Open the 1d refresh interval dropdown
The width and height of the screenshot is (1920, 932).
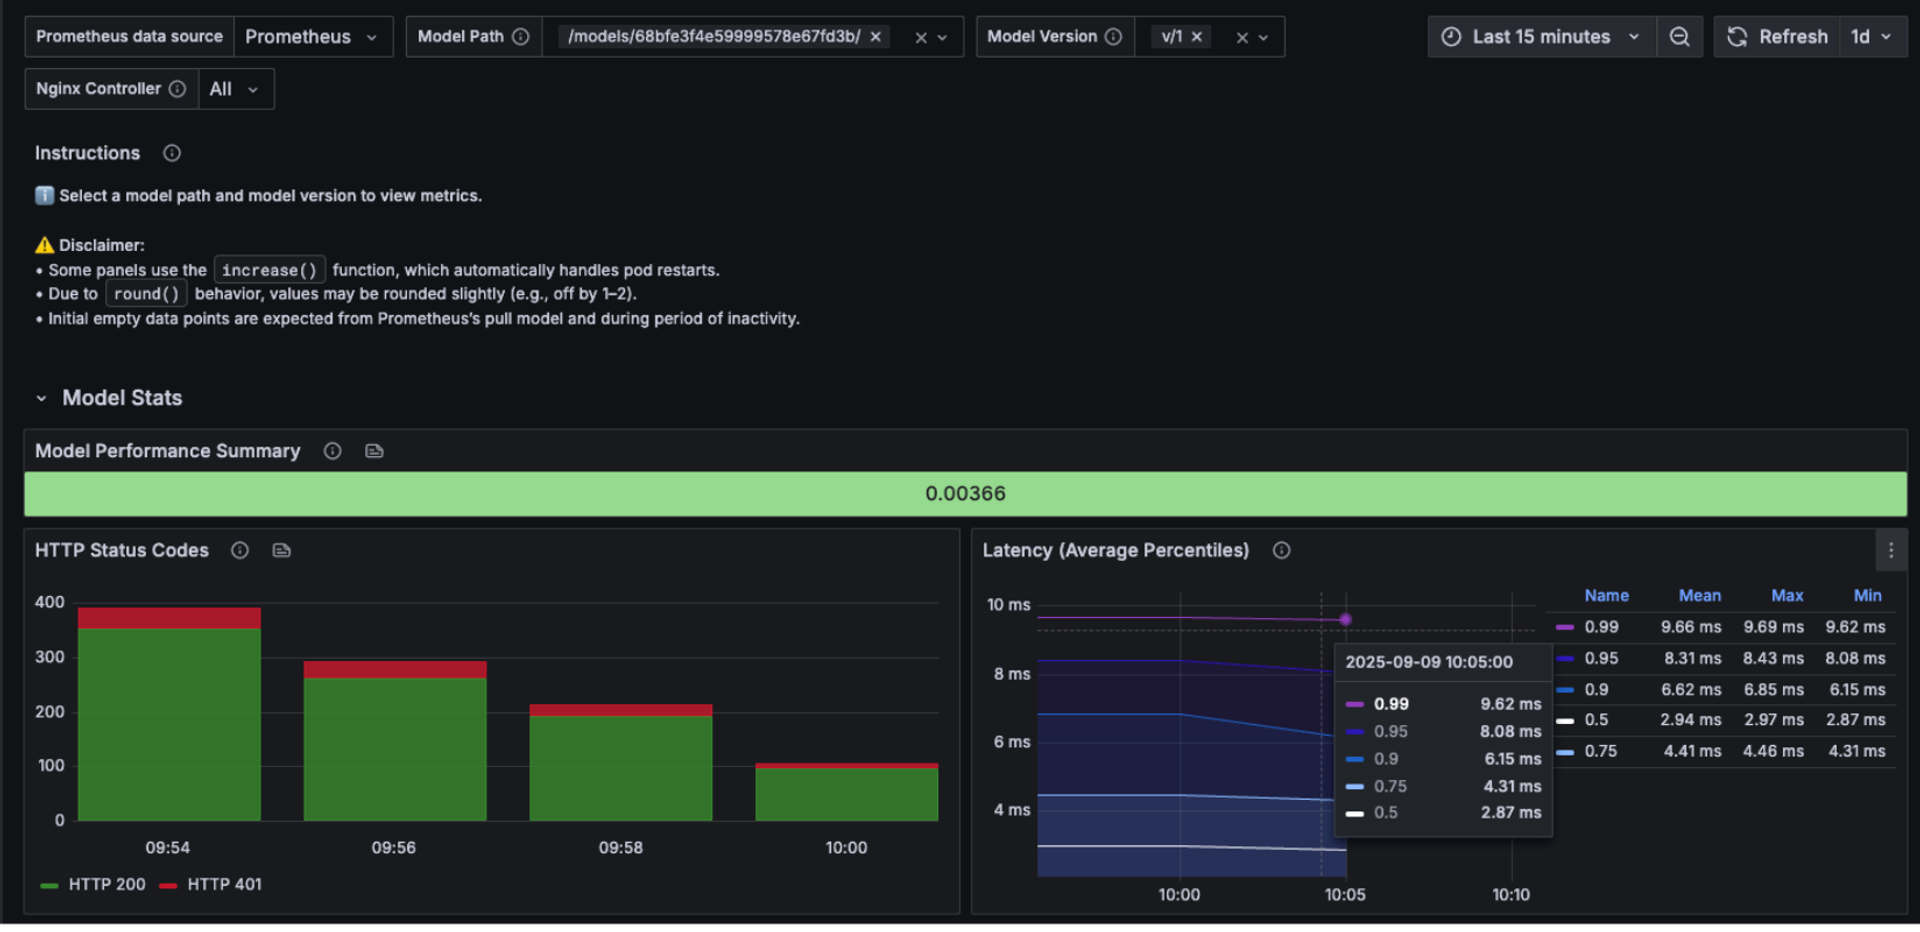click(1872, 37)
